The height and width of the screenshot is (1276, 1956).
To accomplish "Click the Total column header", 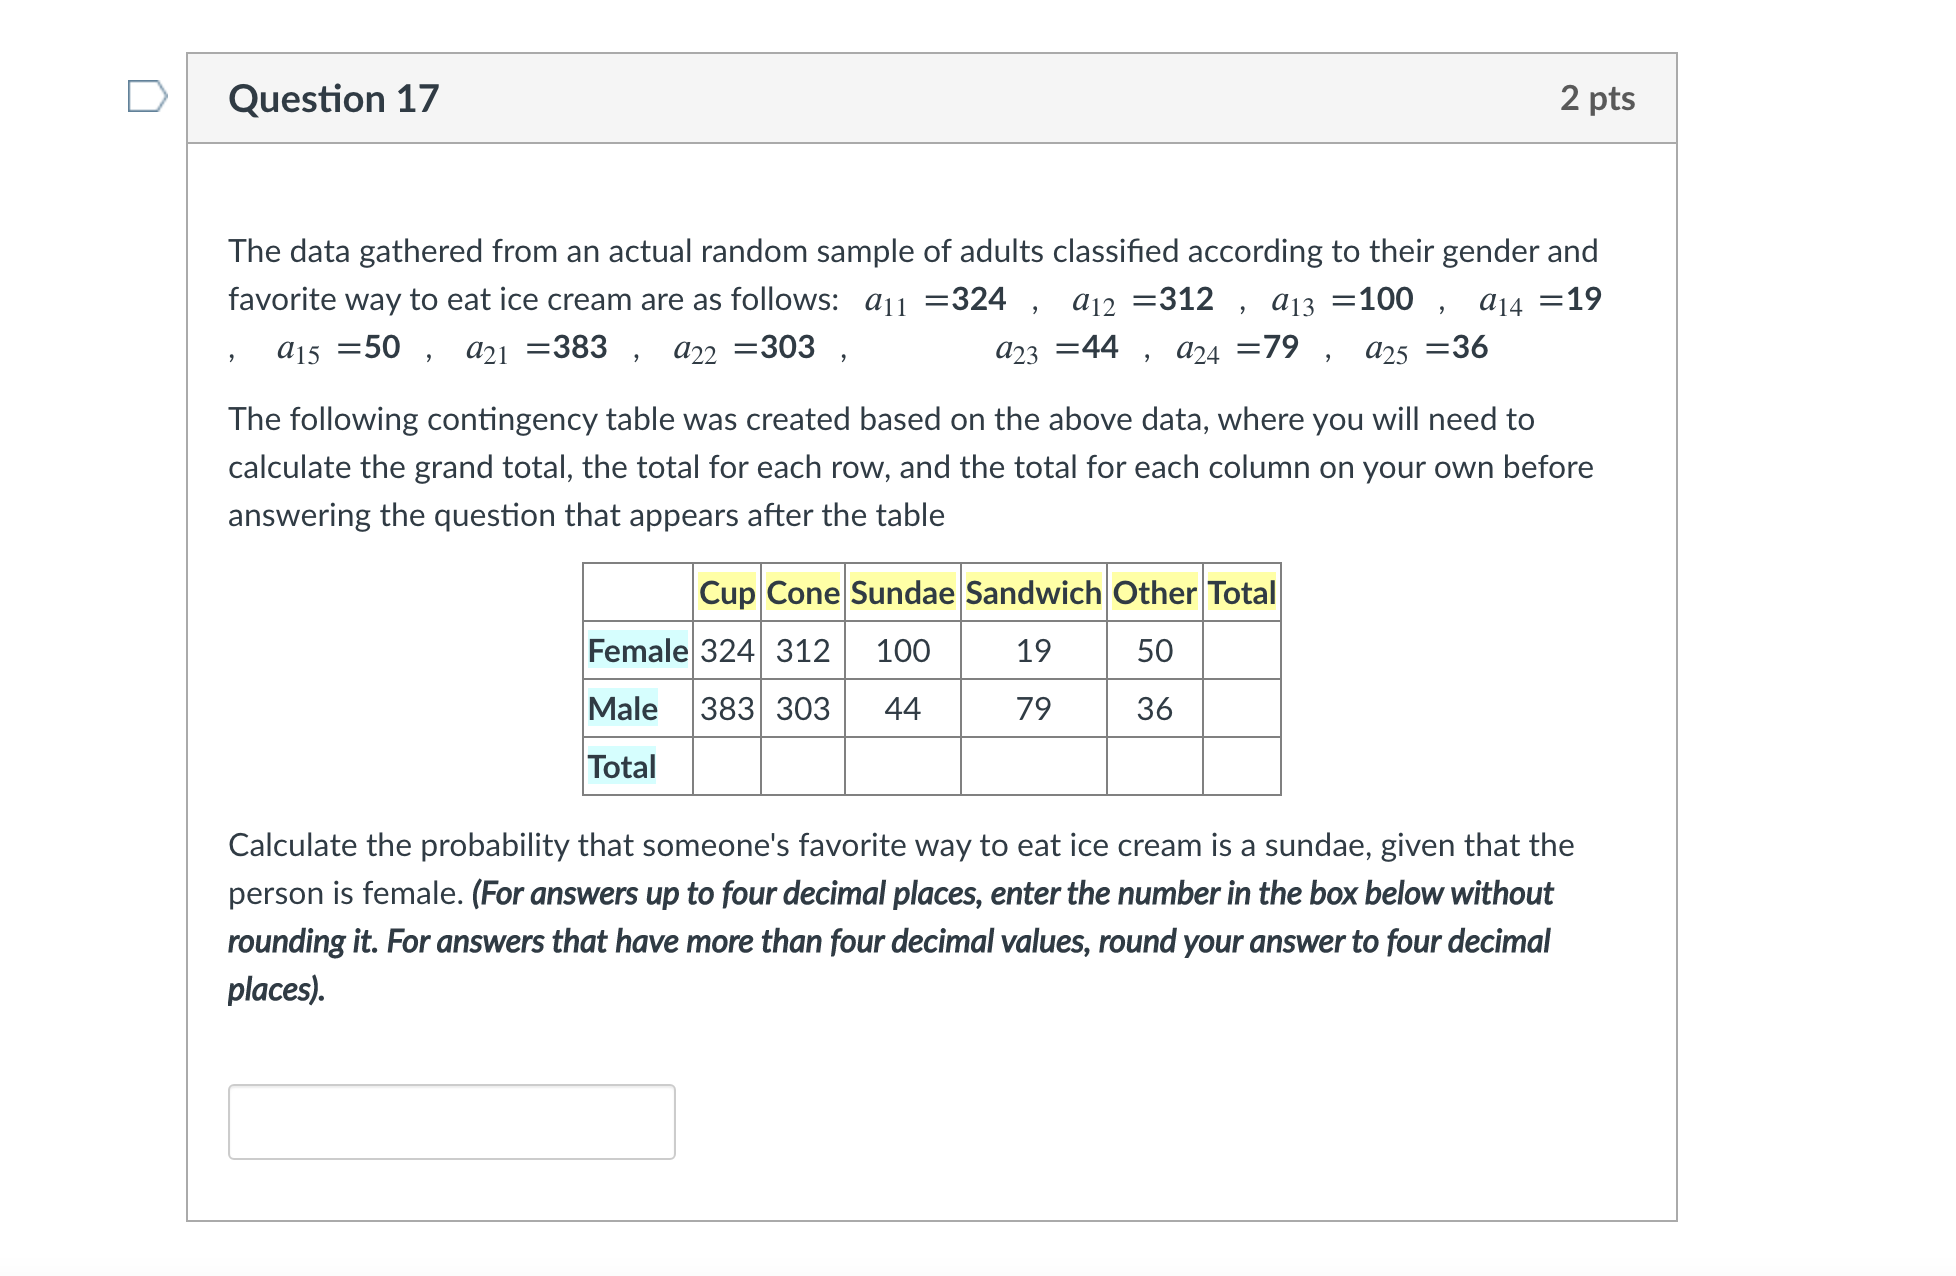I will pos(1241,592).
